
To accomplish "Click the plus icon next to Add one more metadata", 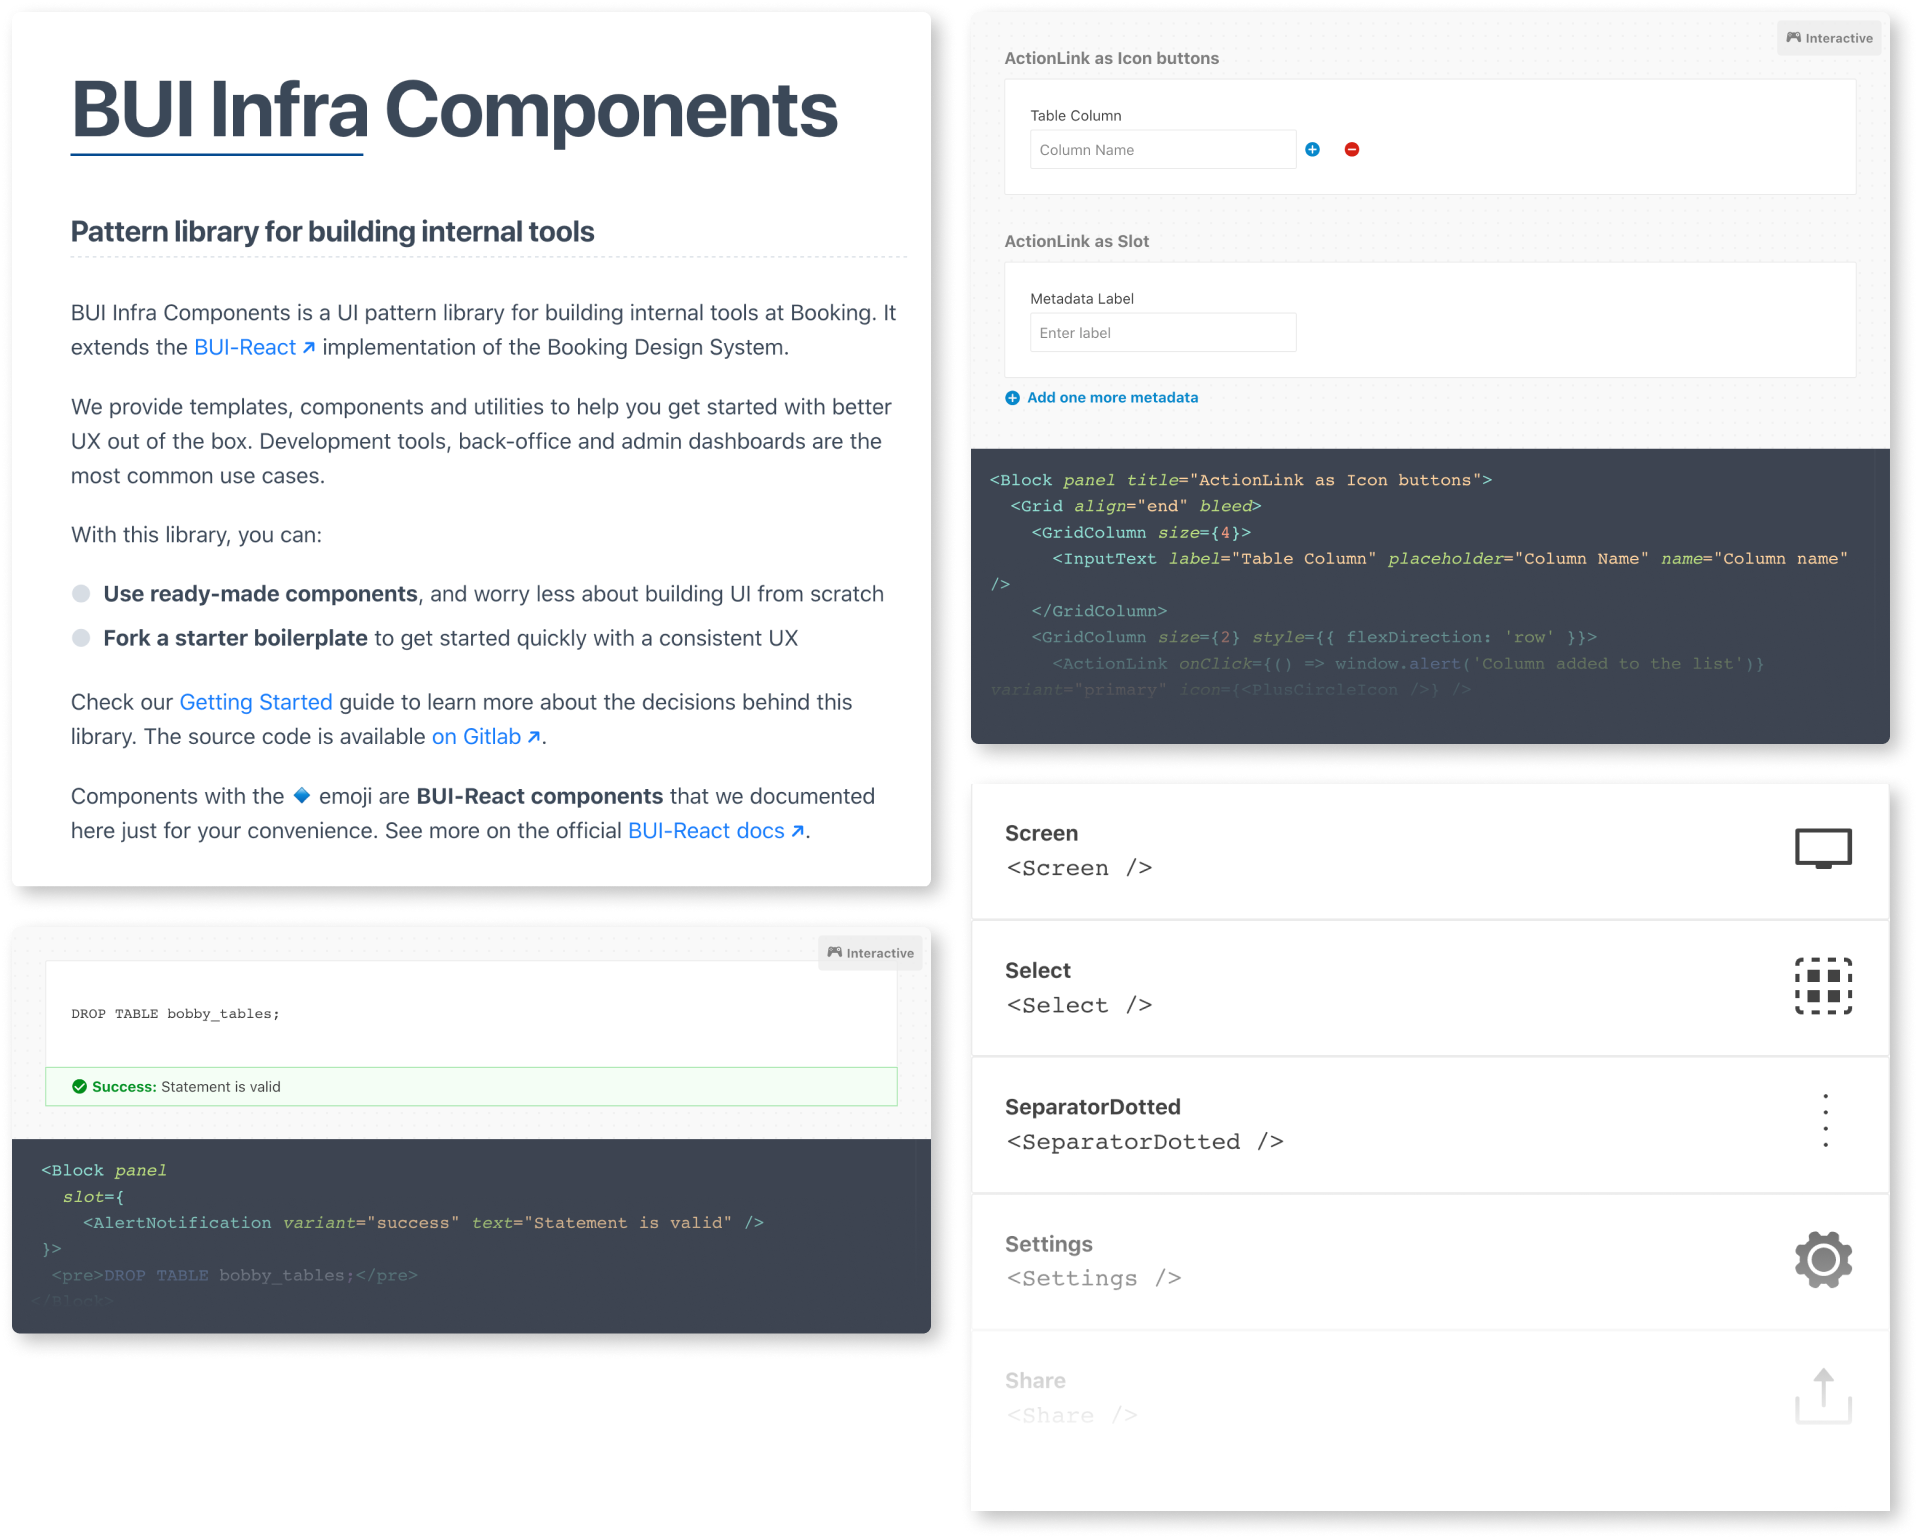I will pyautogui.click(x=1012, y=397).
